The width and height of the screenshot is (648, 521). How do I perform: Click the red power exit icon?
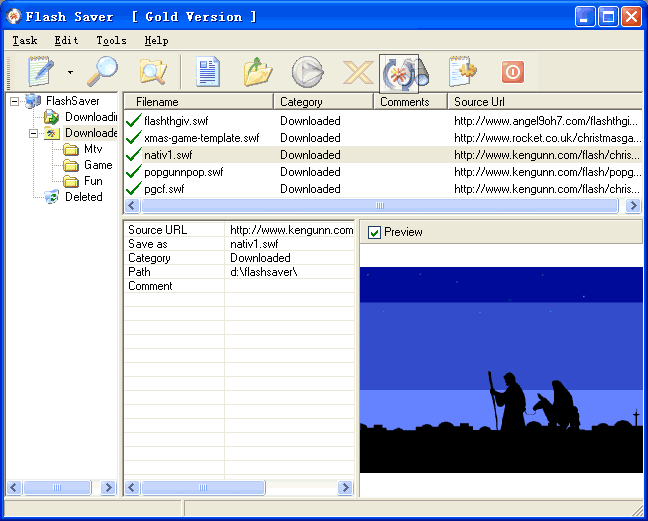pos(513,72)
